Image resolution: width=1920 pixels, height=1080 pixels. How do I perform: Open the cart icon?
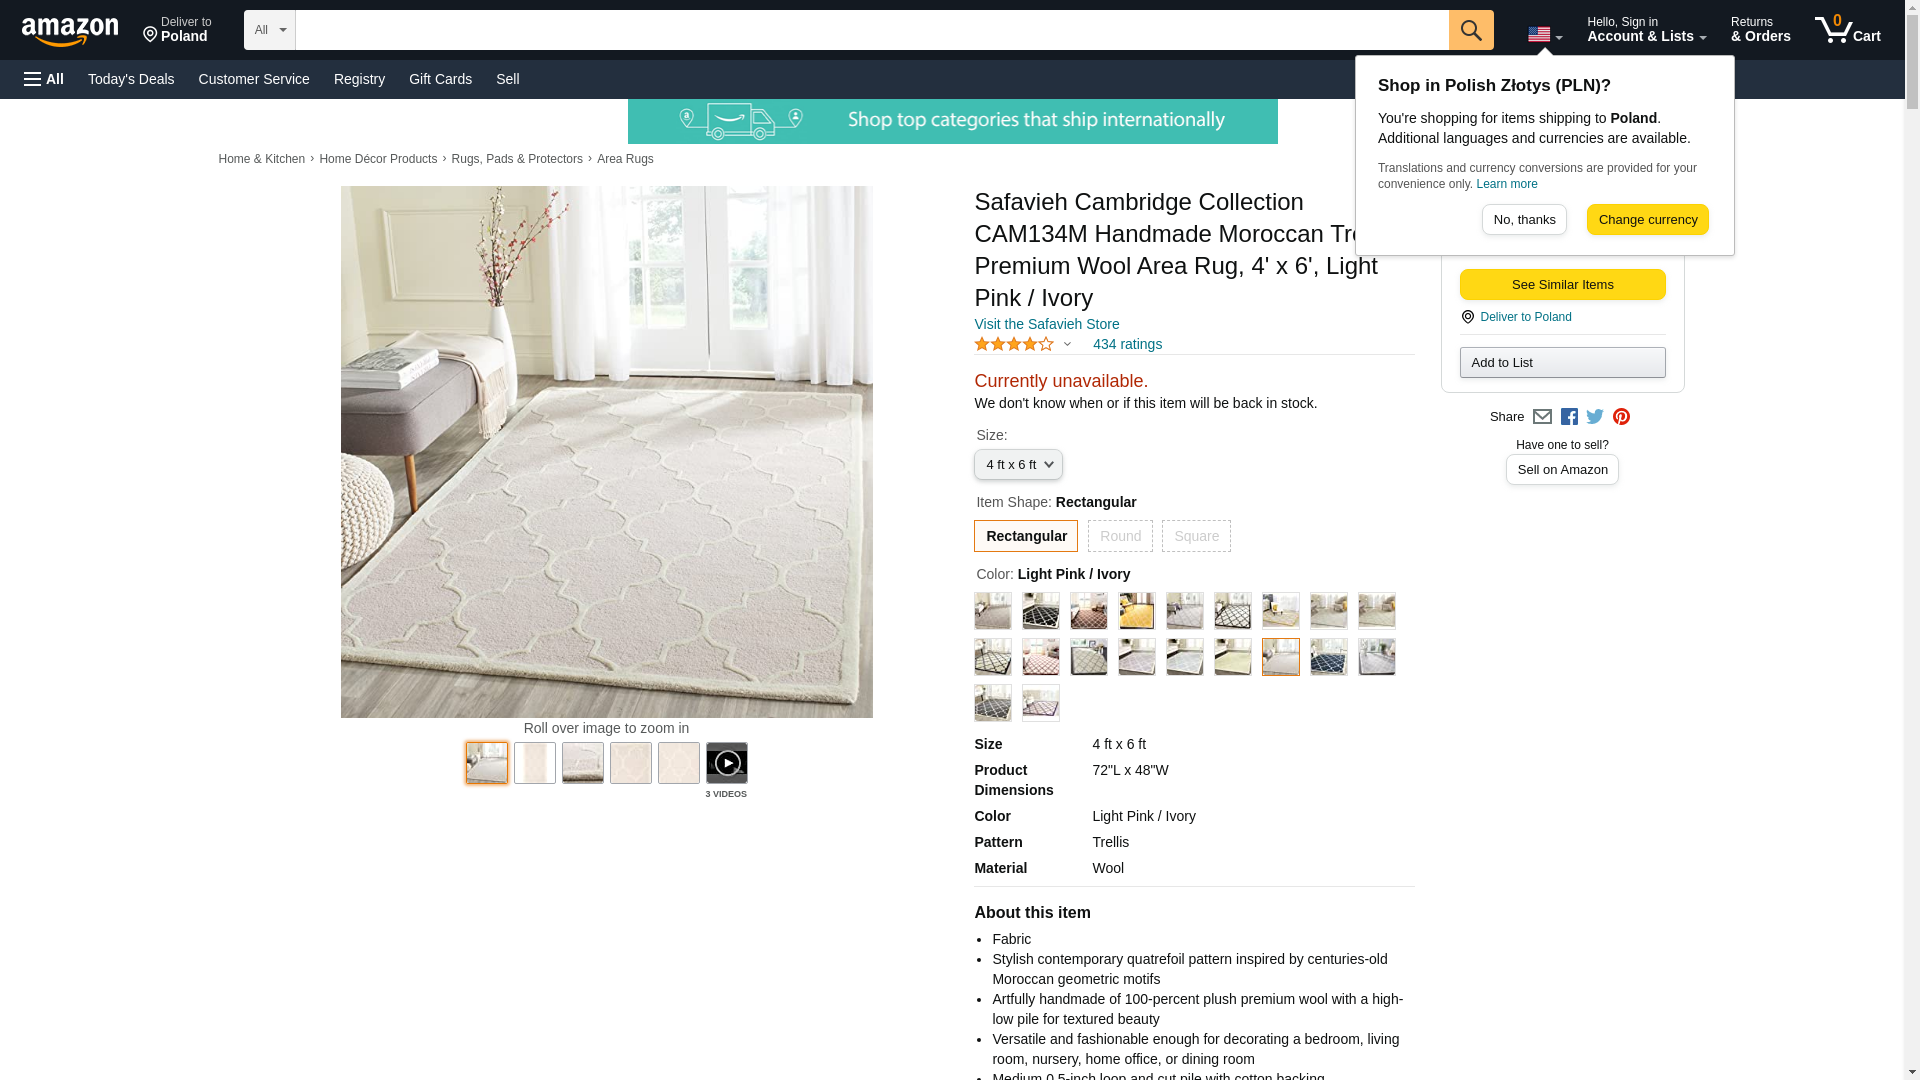tap(1847, 30)
